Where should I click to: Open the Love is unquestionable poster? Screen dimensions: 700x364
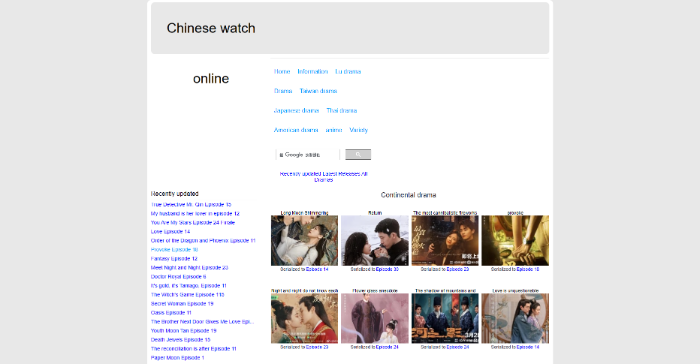pos(515,318)
